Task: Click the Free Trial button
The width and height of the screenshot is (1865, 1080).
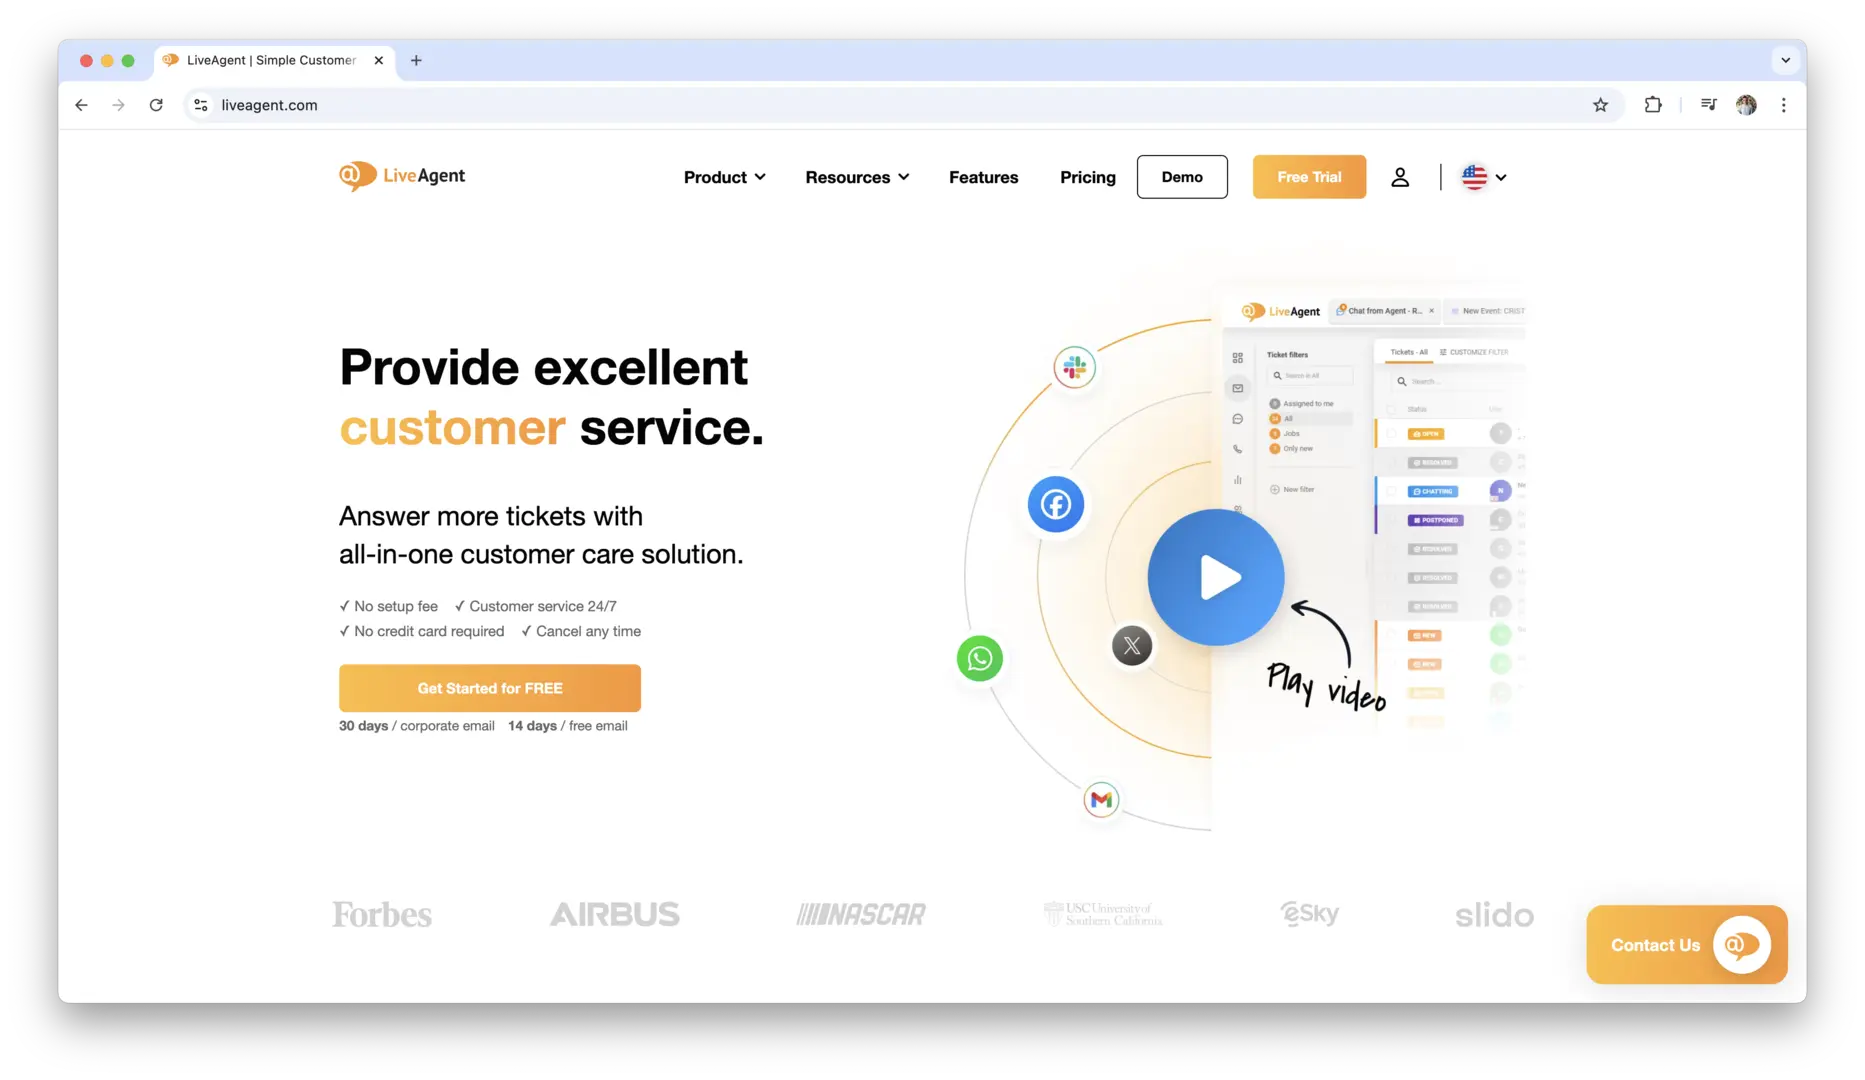Action: pyautogui.click(x=1309, y=177)
